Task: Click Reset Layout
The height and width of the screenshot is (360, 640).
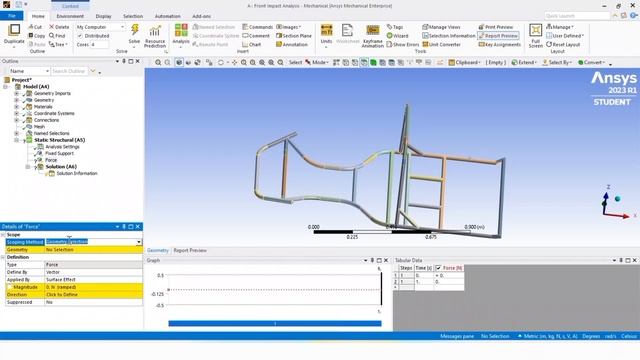Action: pos(563,44)
